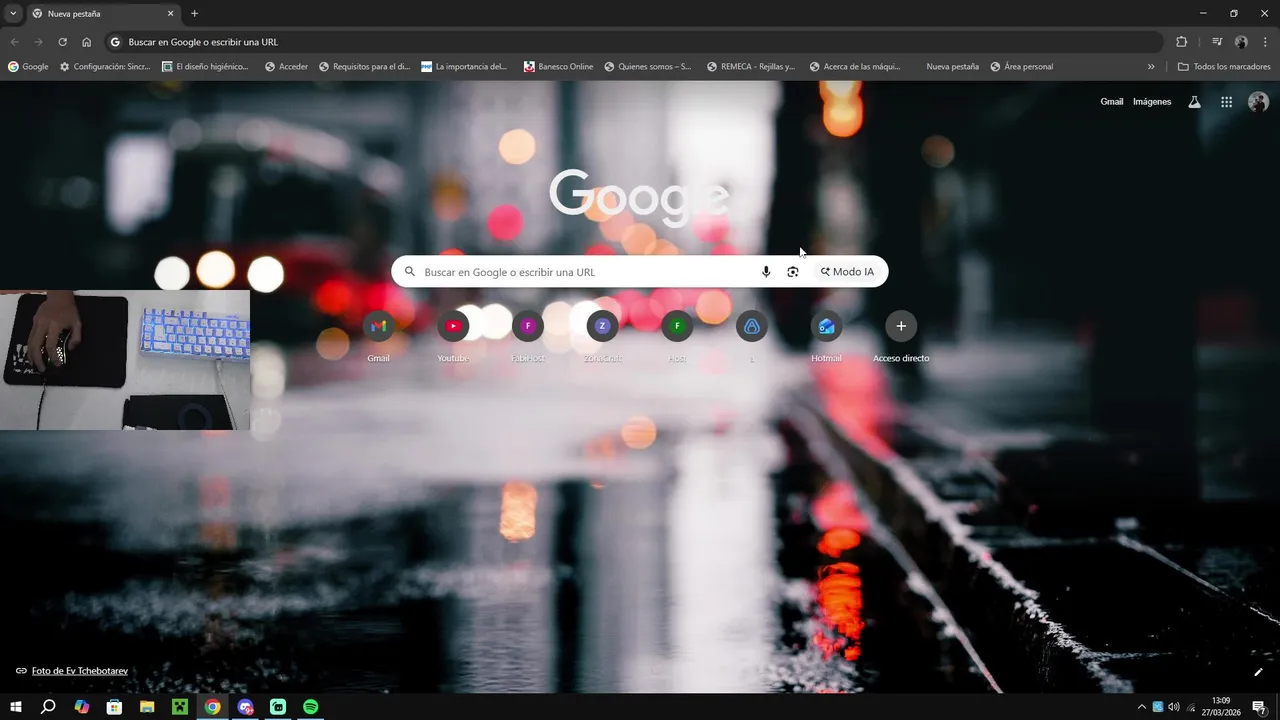The width and height of the screenshot is (1280, 720).
Task: Open the Banesco Online bookmark
Action: pos(558,67)
